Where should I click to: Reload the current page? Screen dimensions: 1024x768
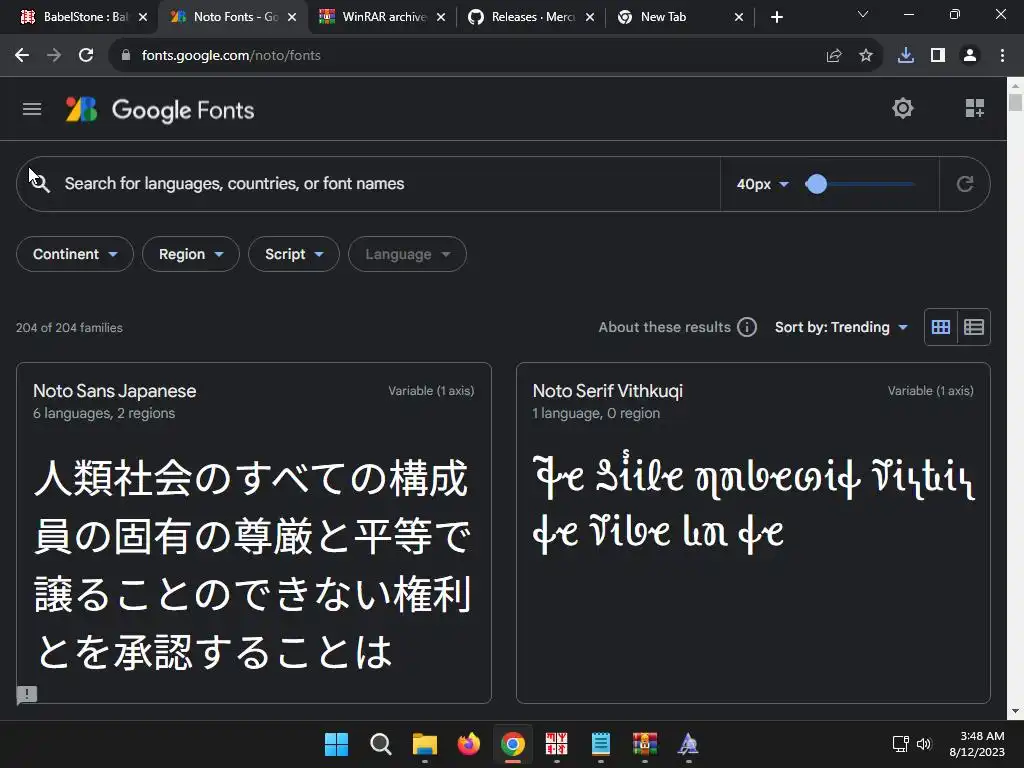(x=86, y=56)
